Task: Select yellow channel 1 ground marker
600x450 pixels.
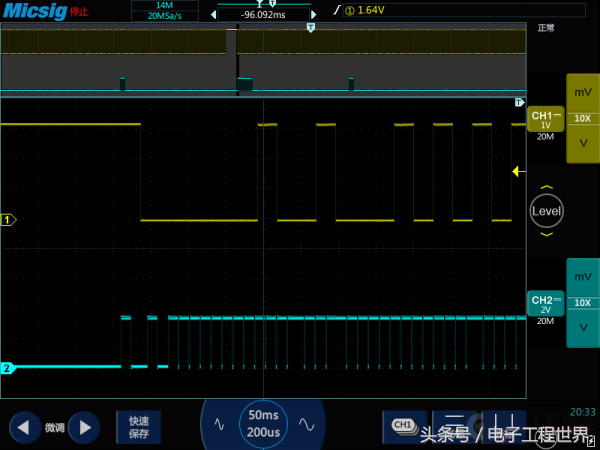Action: [8, 220]
